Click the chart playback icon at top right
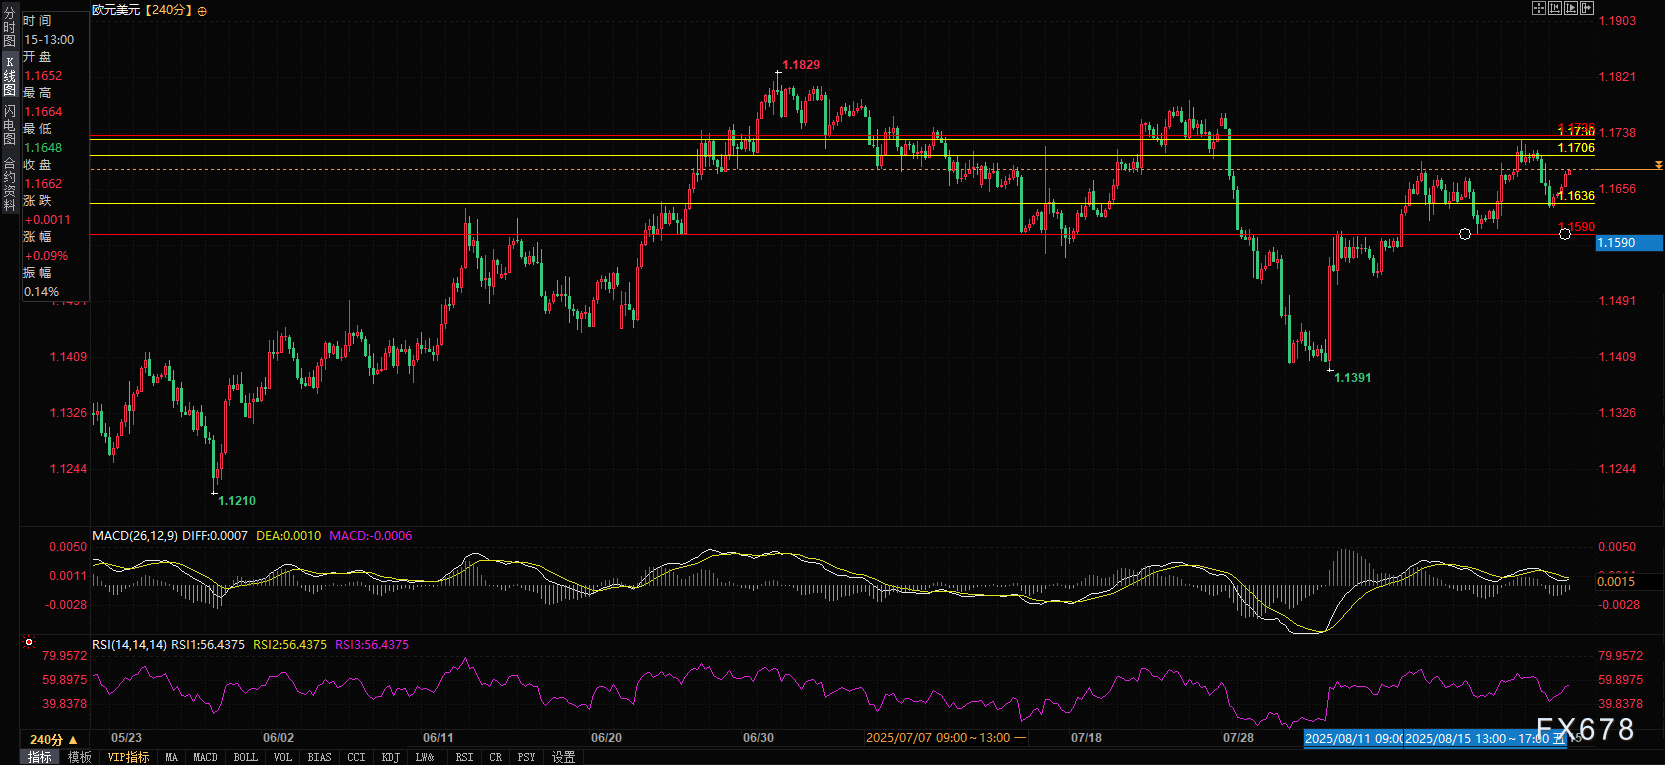 pyautogui.click(x=1571, y=8)
